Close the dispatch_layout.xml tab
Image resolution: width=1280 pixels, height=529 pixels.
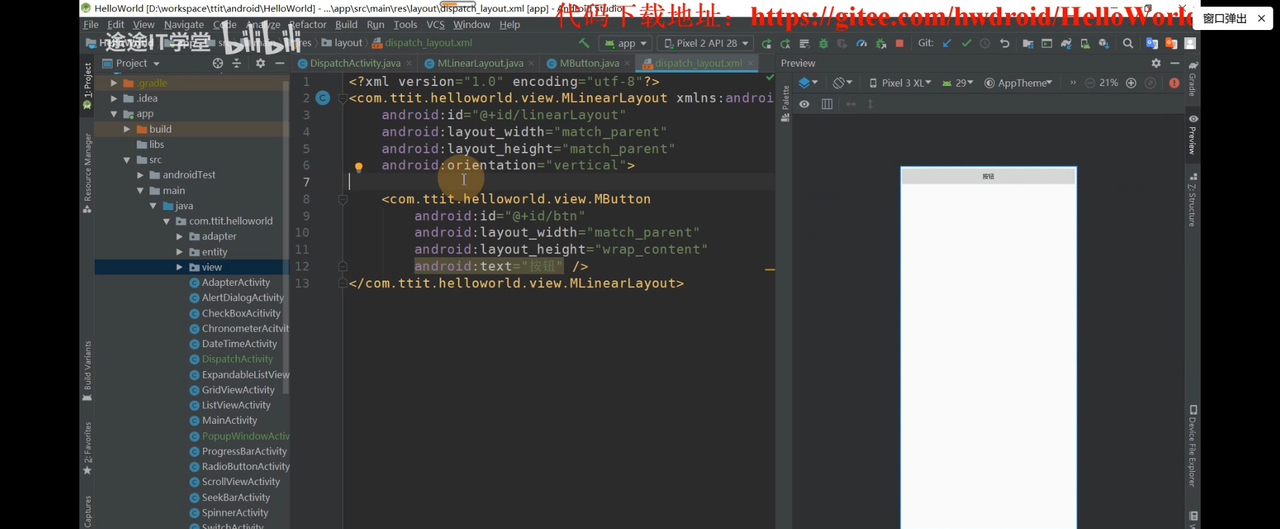coord(750,63)
